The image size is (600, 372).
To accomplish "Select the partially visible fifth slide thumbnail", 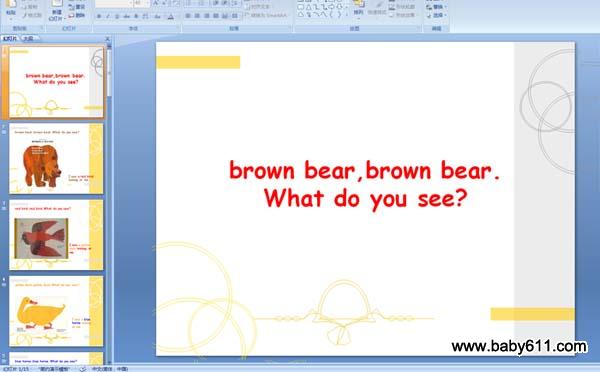I will tap(56, 358).
